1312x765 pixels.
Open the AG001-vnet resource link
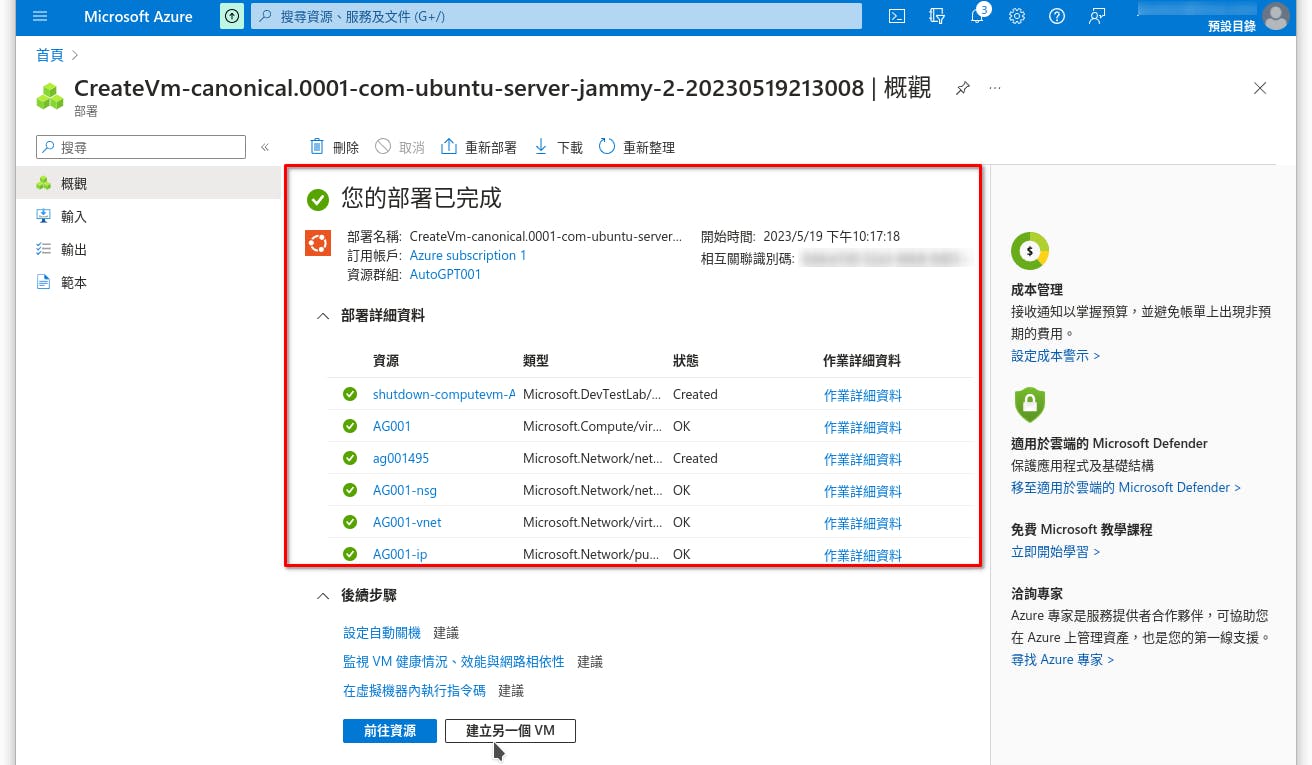pyautogui.click(x=407, y=522)
